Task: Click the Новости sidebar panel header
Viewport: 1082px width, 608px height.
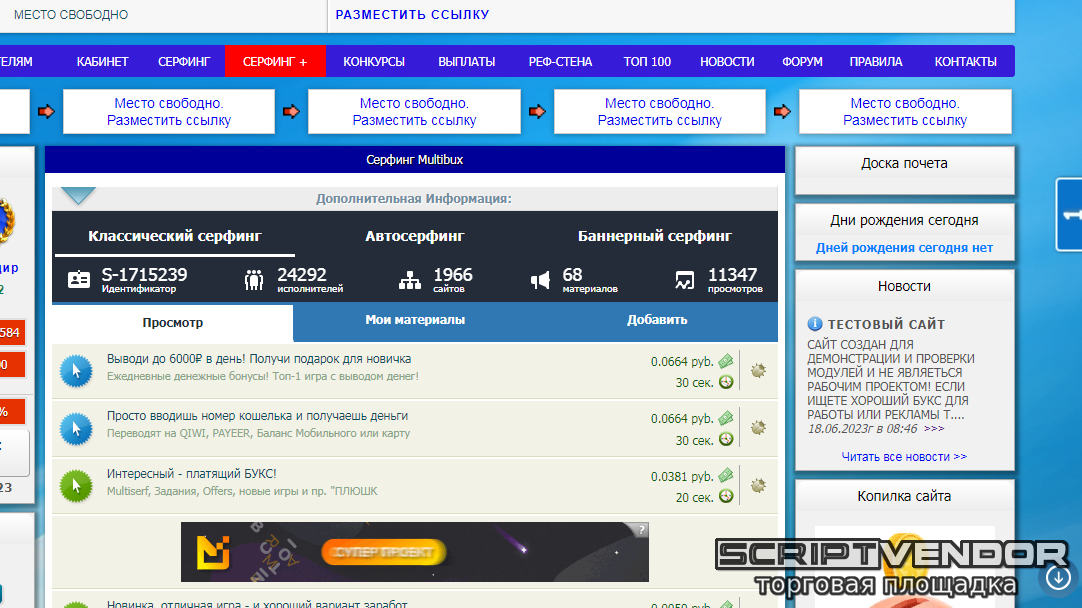Action: (x=904, y=286)
